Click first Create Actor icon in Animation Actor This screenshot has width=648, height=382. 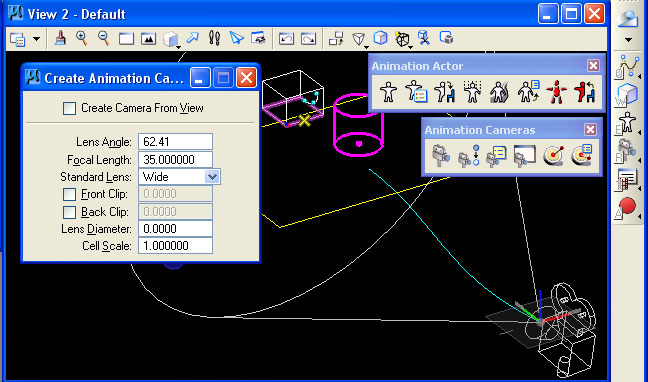[388, 92]
